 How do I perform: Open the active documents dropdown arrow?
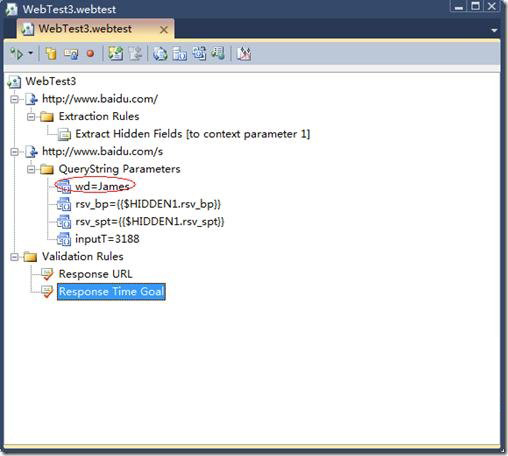(494, 30)
